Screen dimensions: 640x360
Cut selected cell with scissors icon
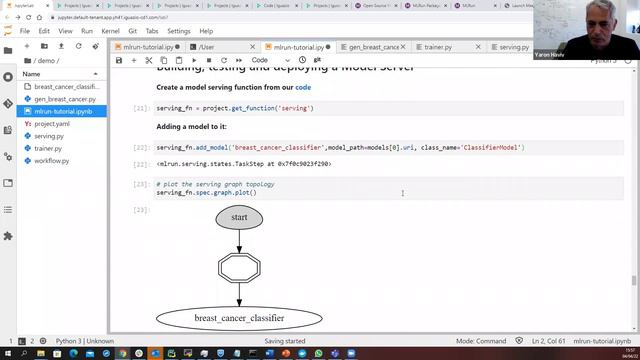click(149, 60)
